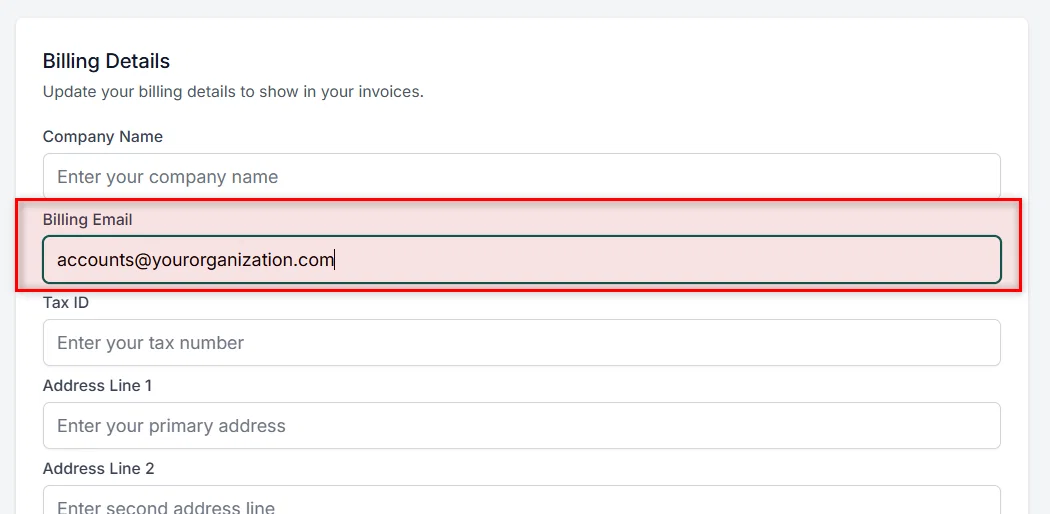Click the "accounts" part of the email address

point(95,260)
